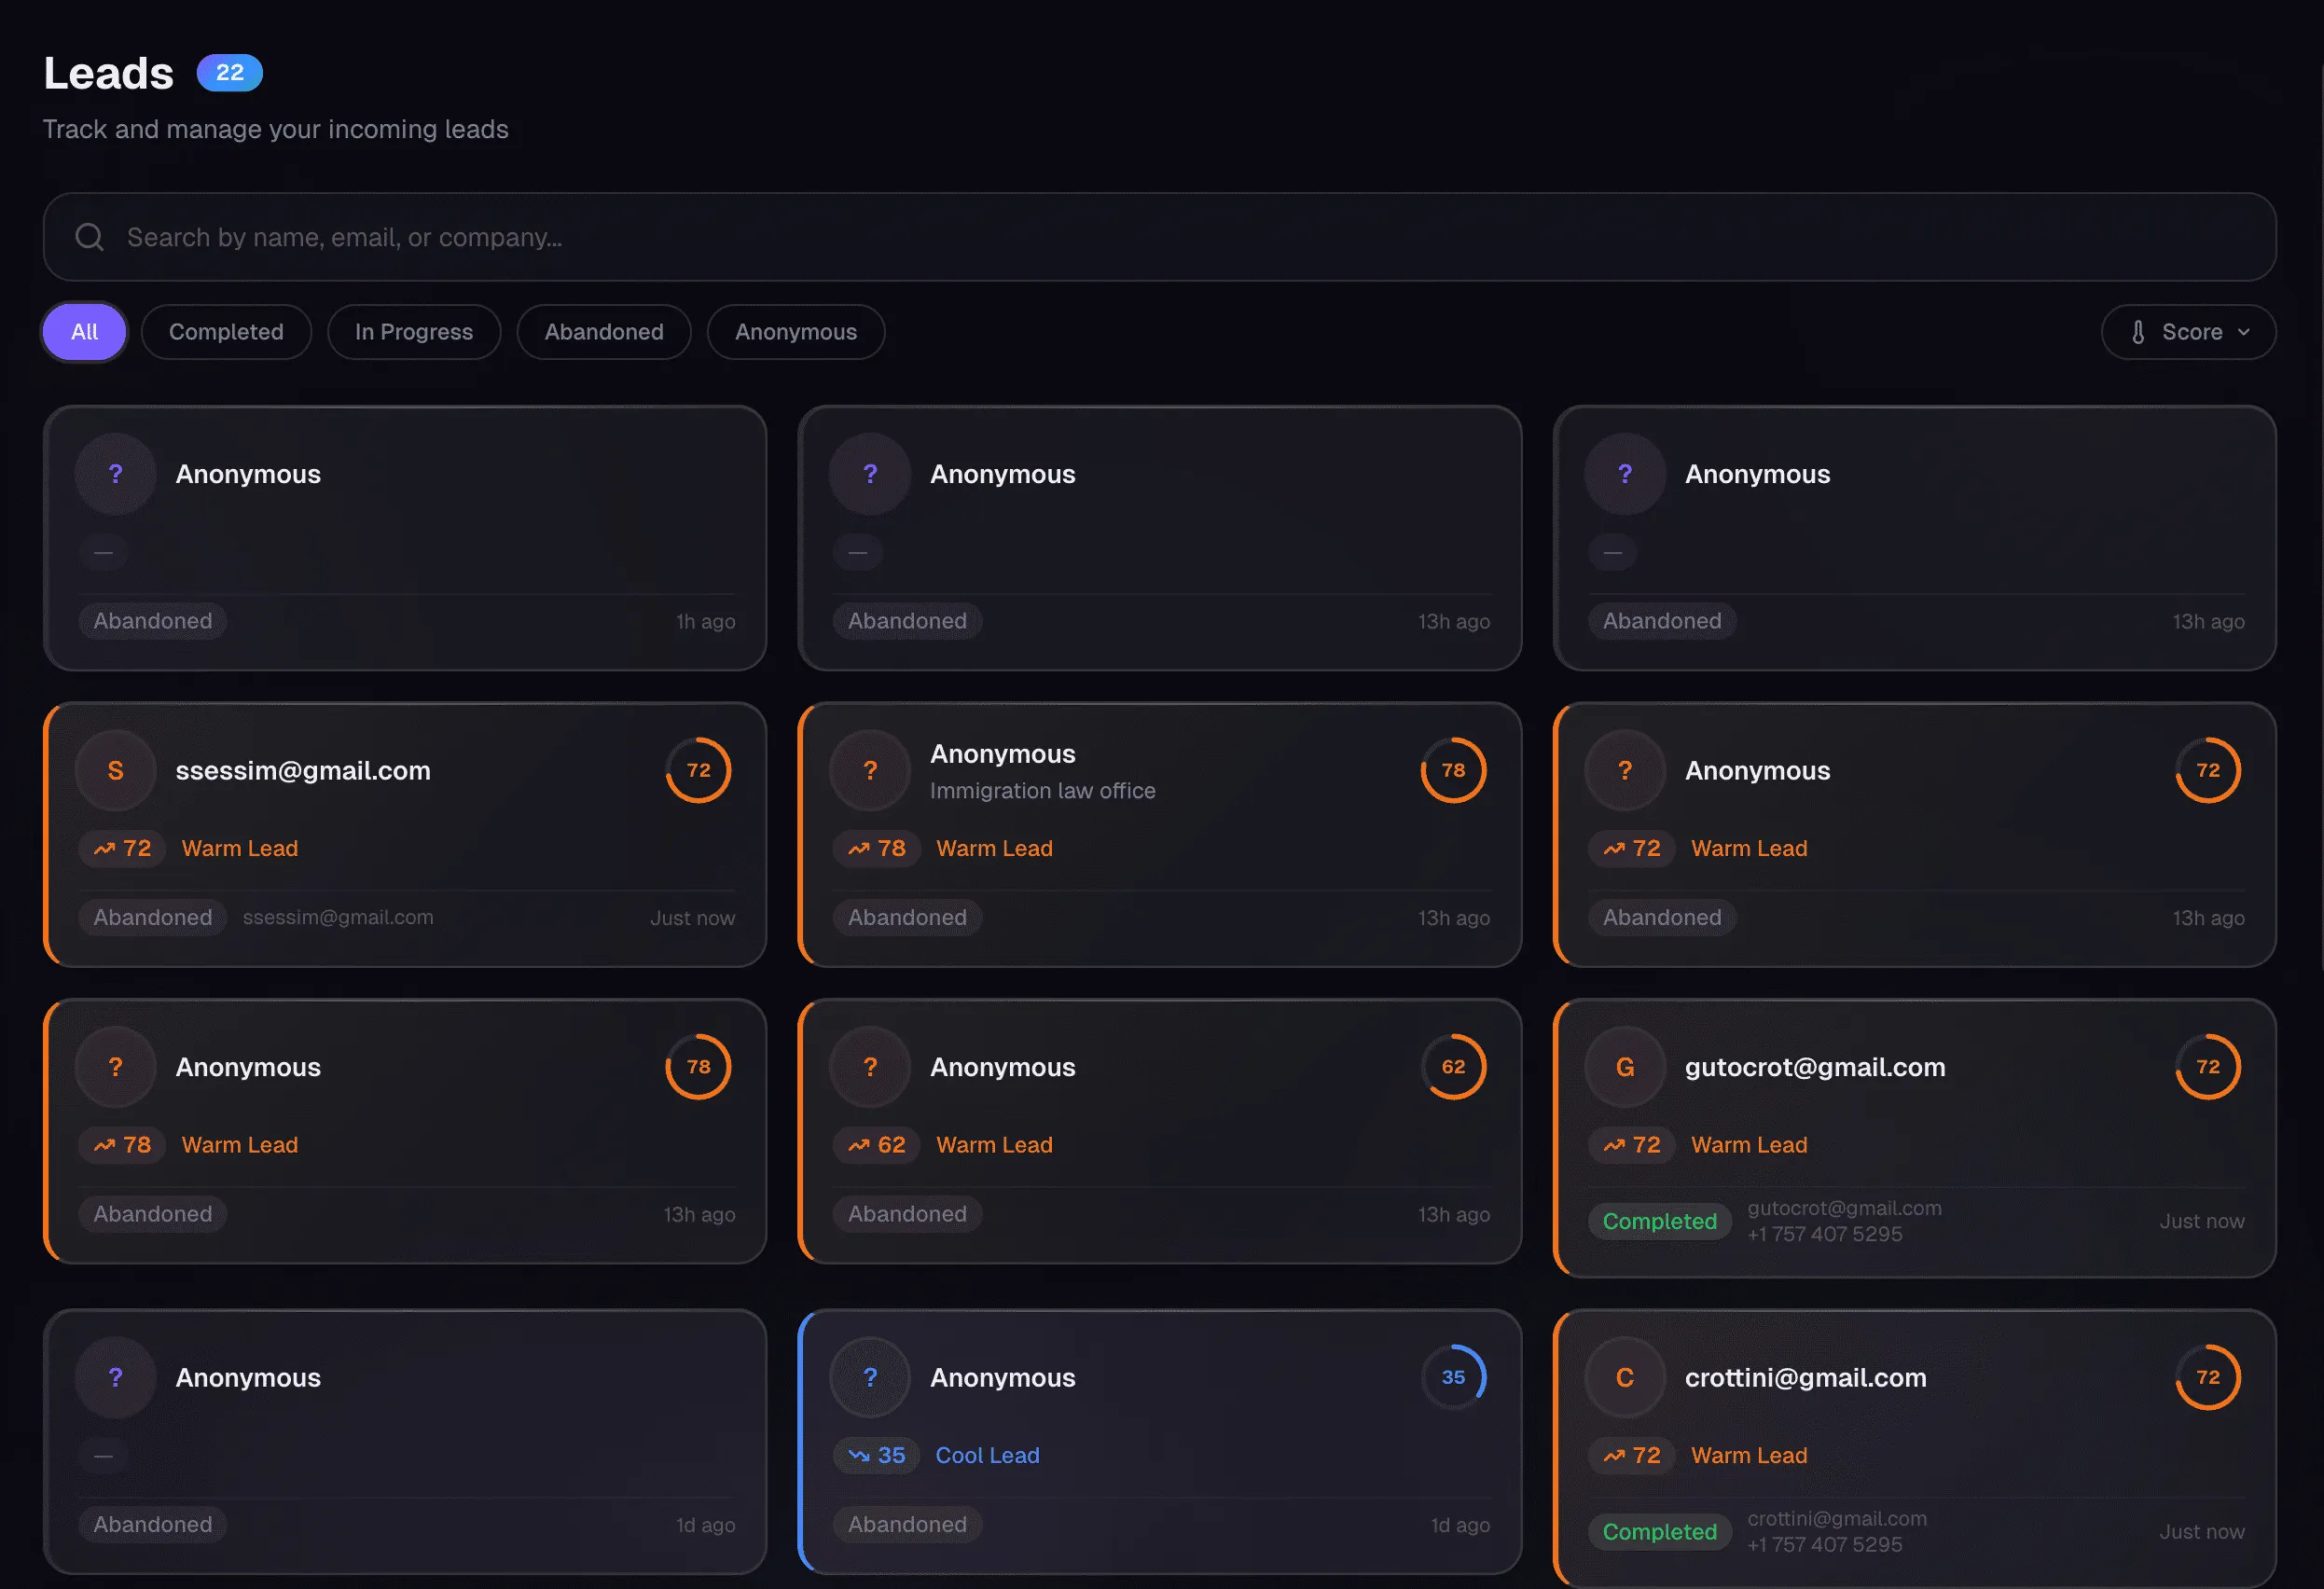Open the Score sort dropdown
The image size is (2324, 1589).
(2188, 331)
